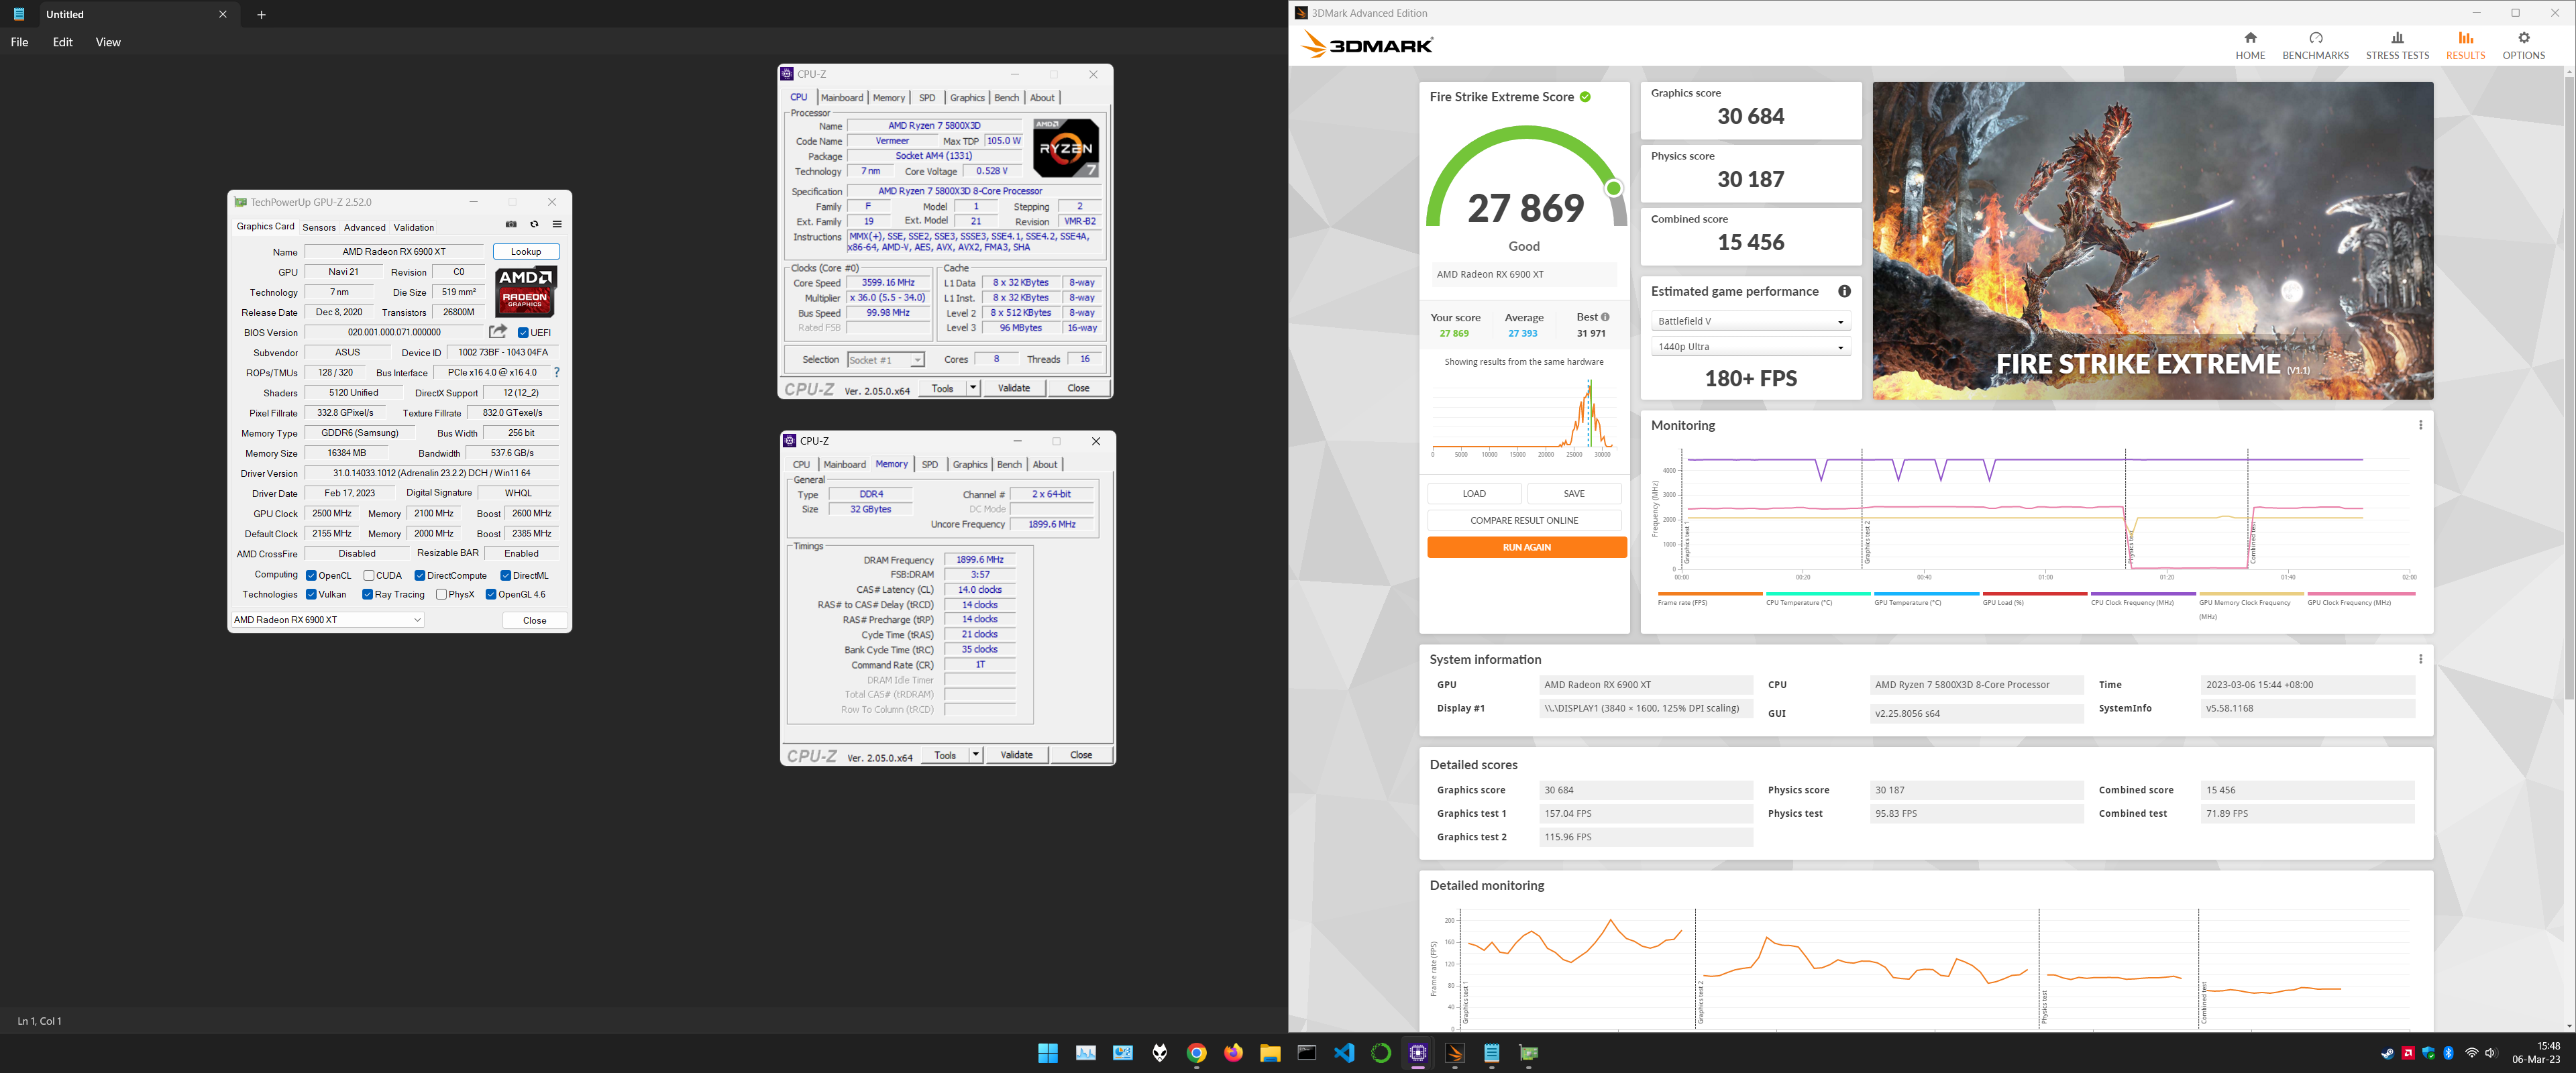Open the Socket #1 selection dropdown in CPU-Z
Screen dimensions: 2576x1073
(x=886, y=360)
